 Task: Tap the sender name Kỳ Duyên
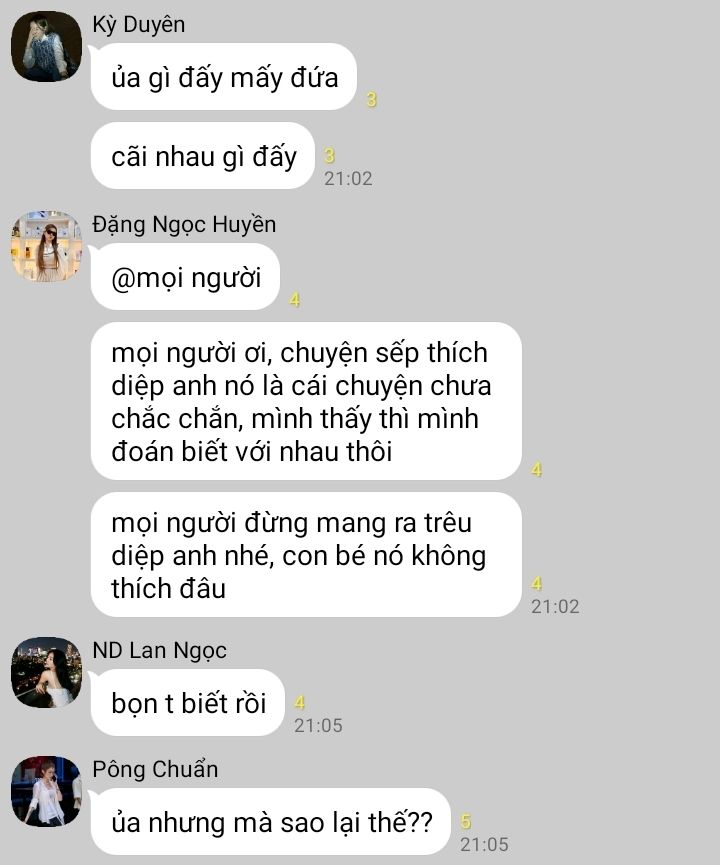tap(138, 25)
